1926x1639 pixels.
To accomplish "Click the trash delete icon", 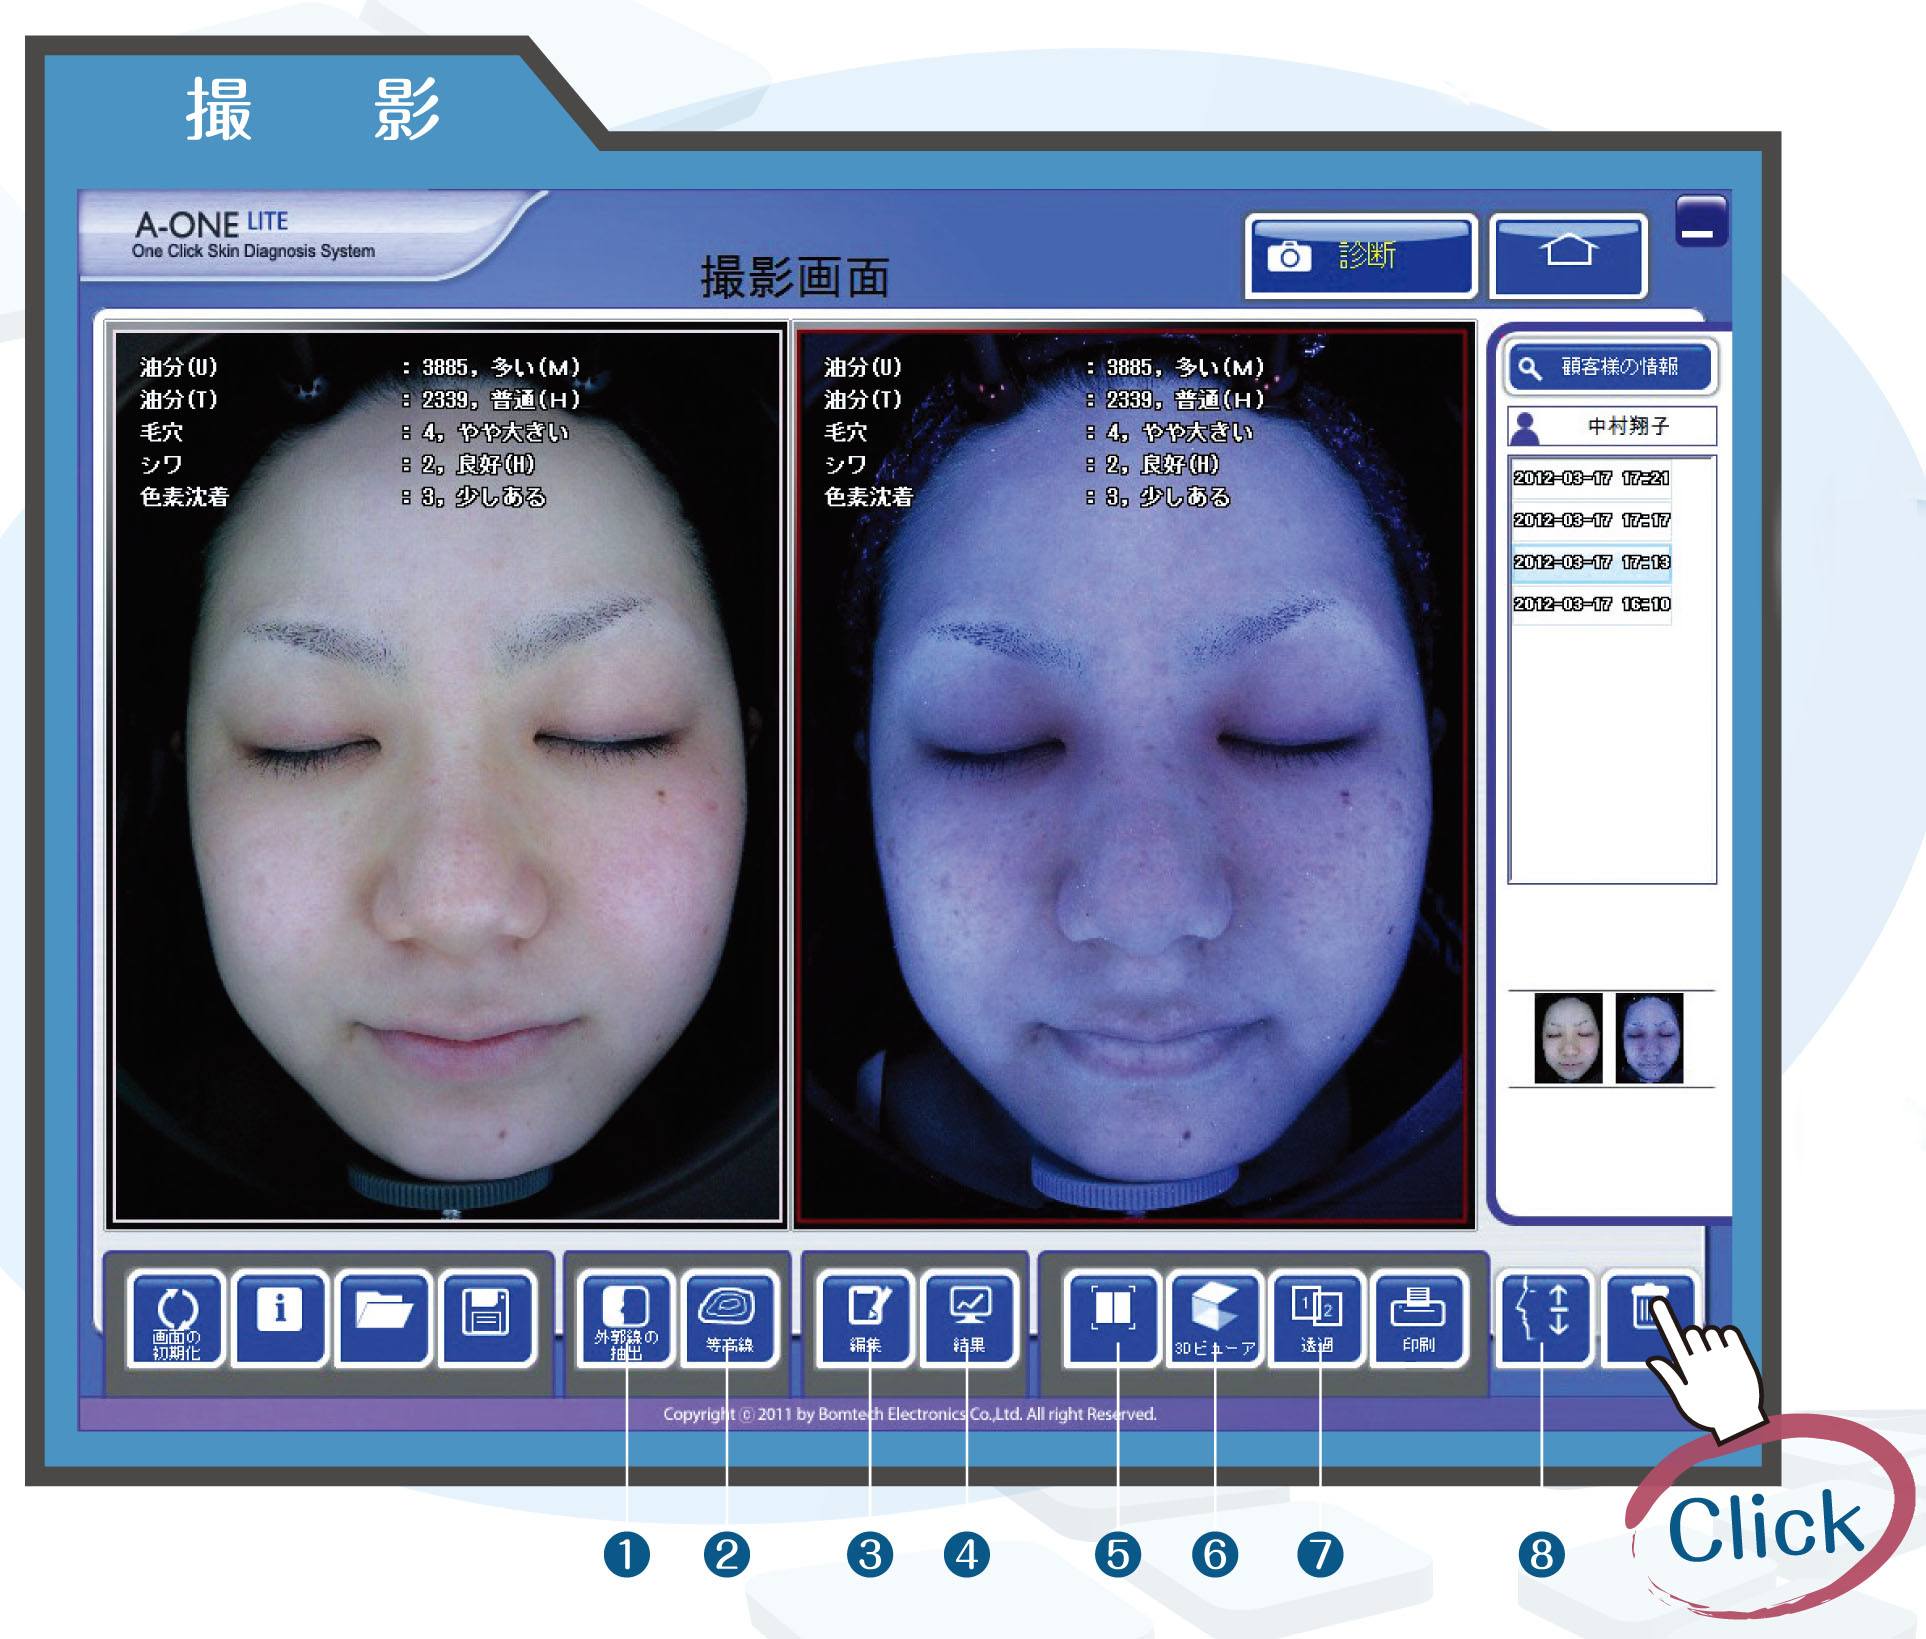I will click(x=1650, y=1318).
